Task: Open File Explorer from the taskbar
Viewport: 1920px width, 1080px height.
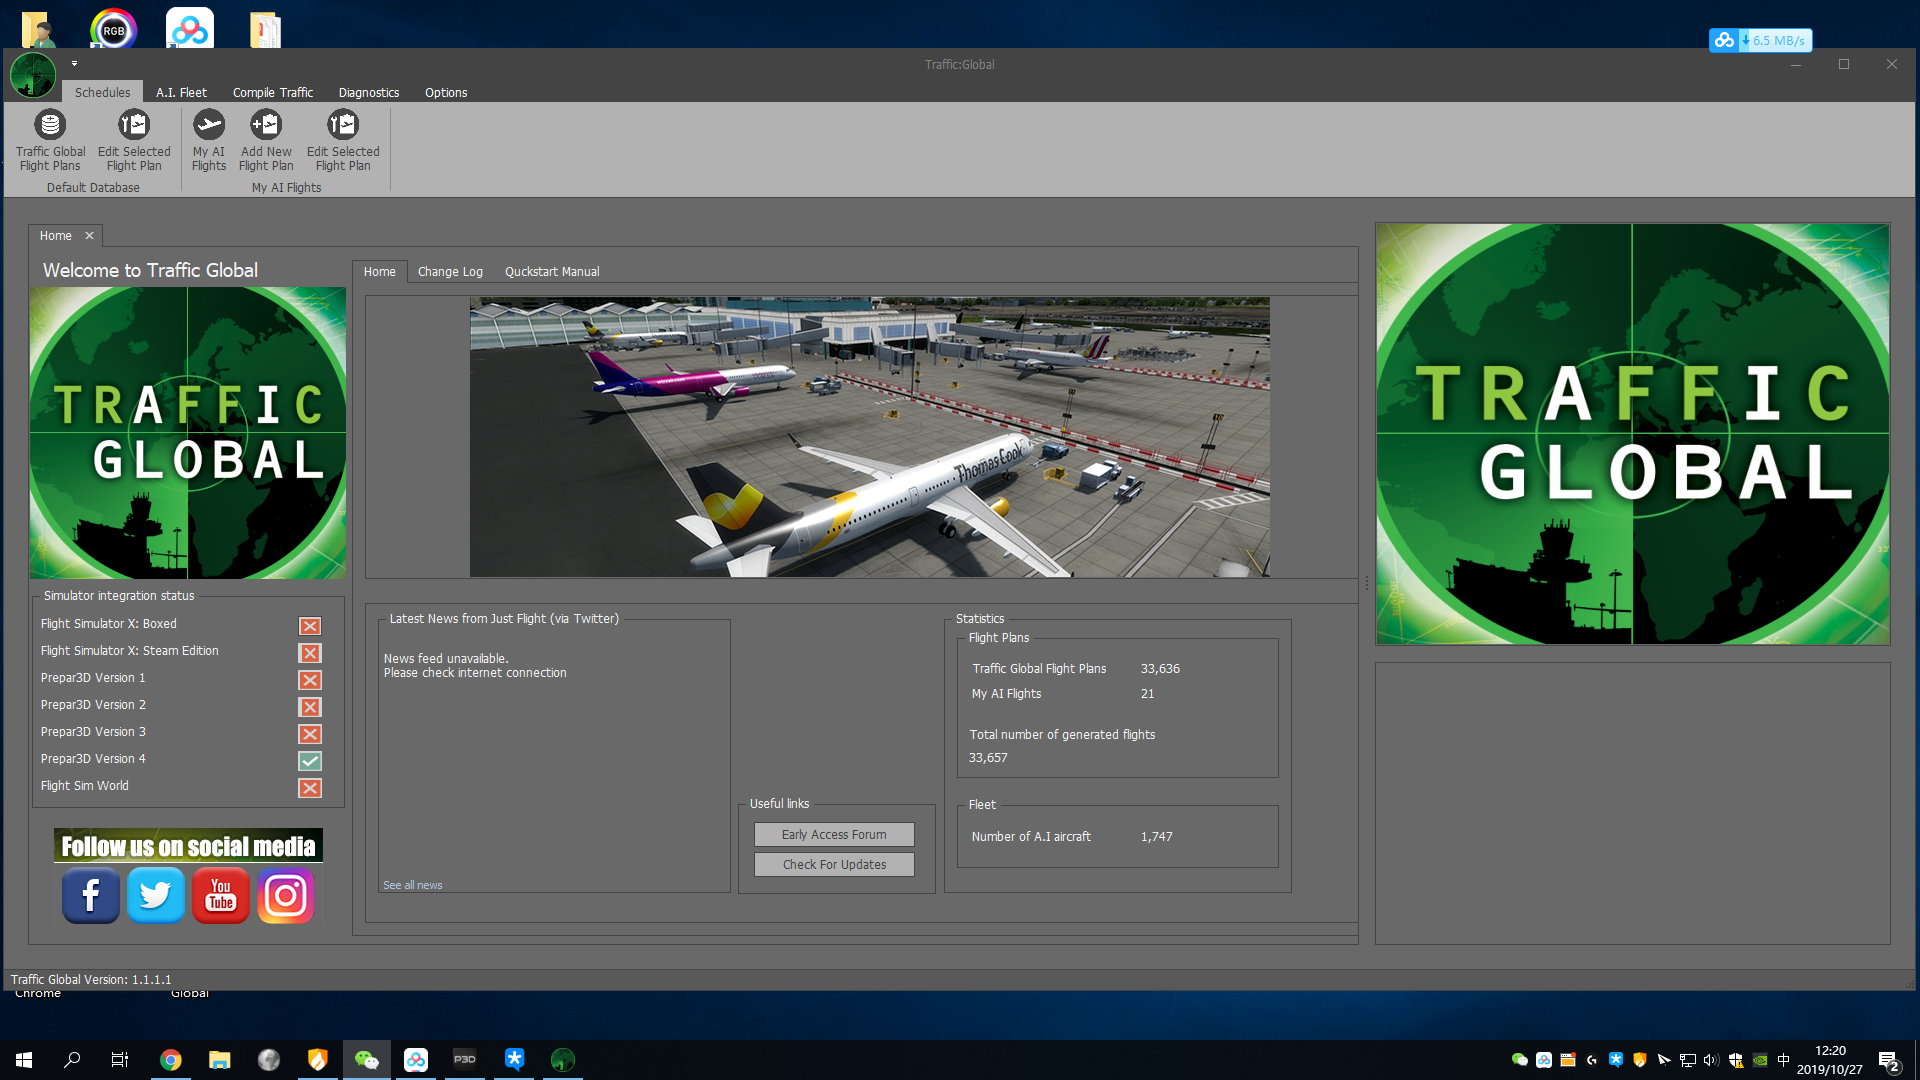Action: (x=220, y=1060)
